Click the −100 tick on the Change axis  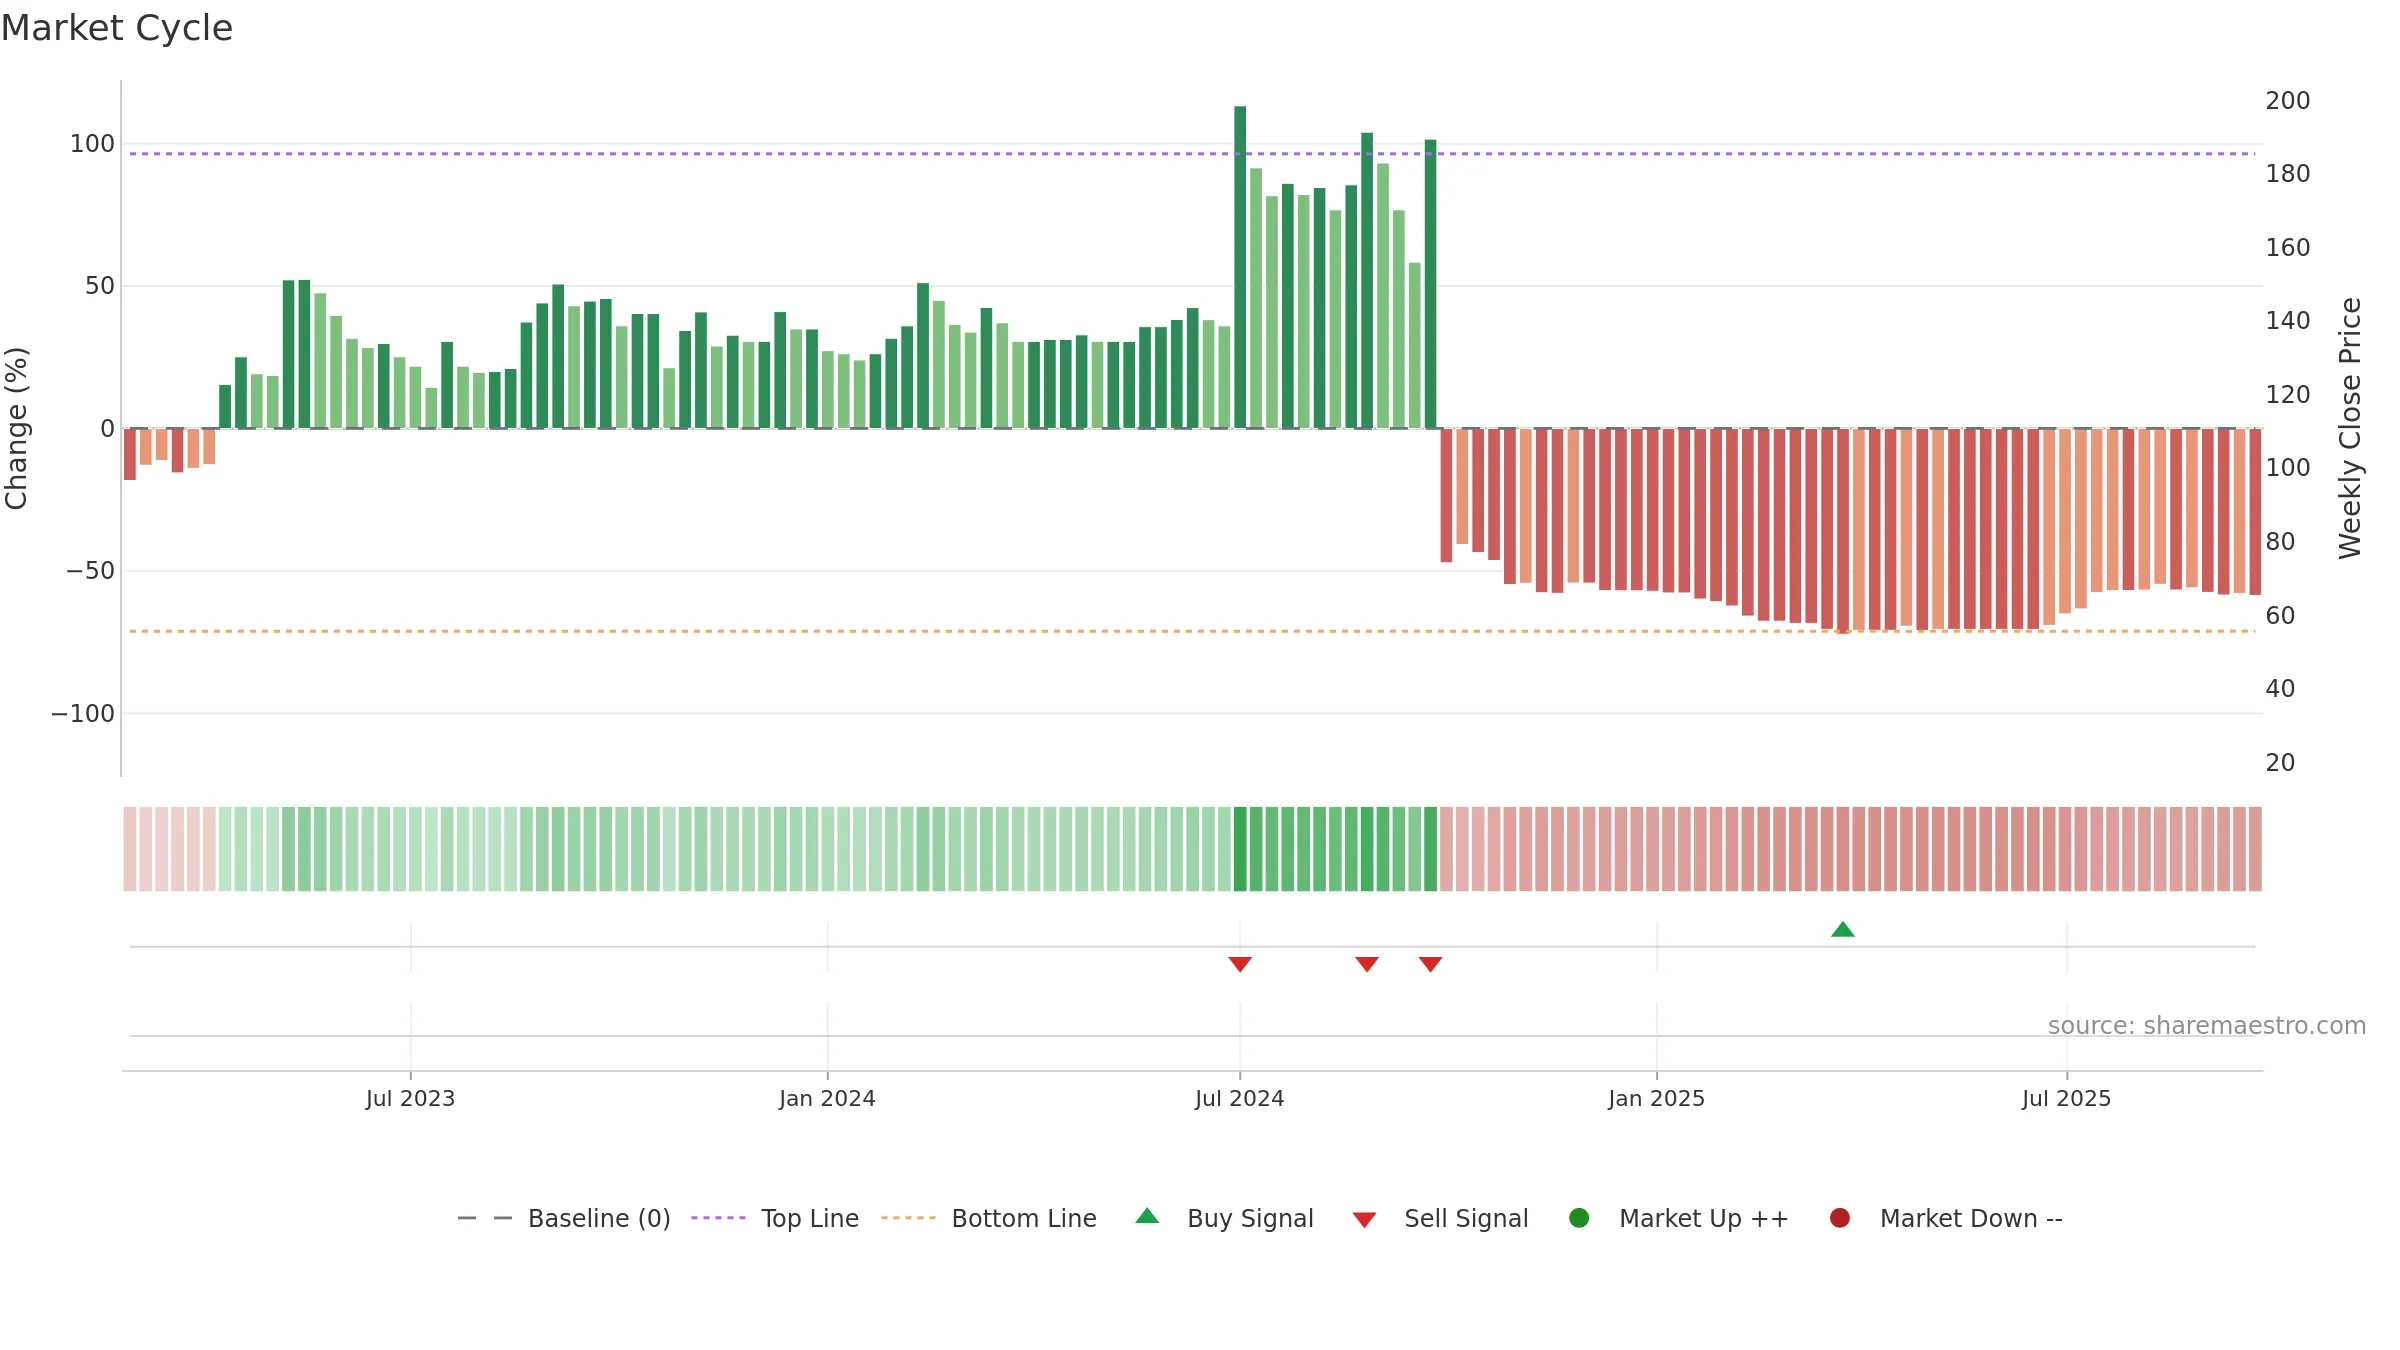(x=83, y=714)
